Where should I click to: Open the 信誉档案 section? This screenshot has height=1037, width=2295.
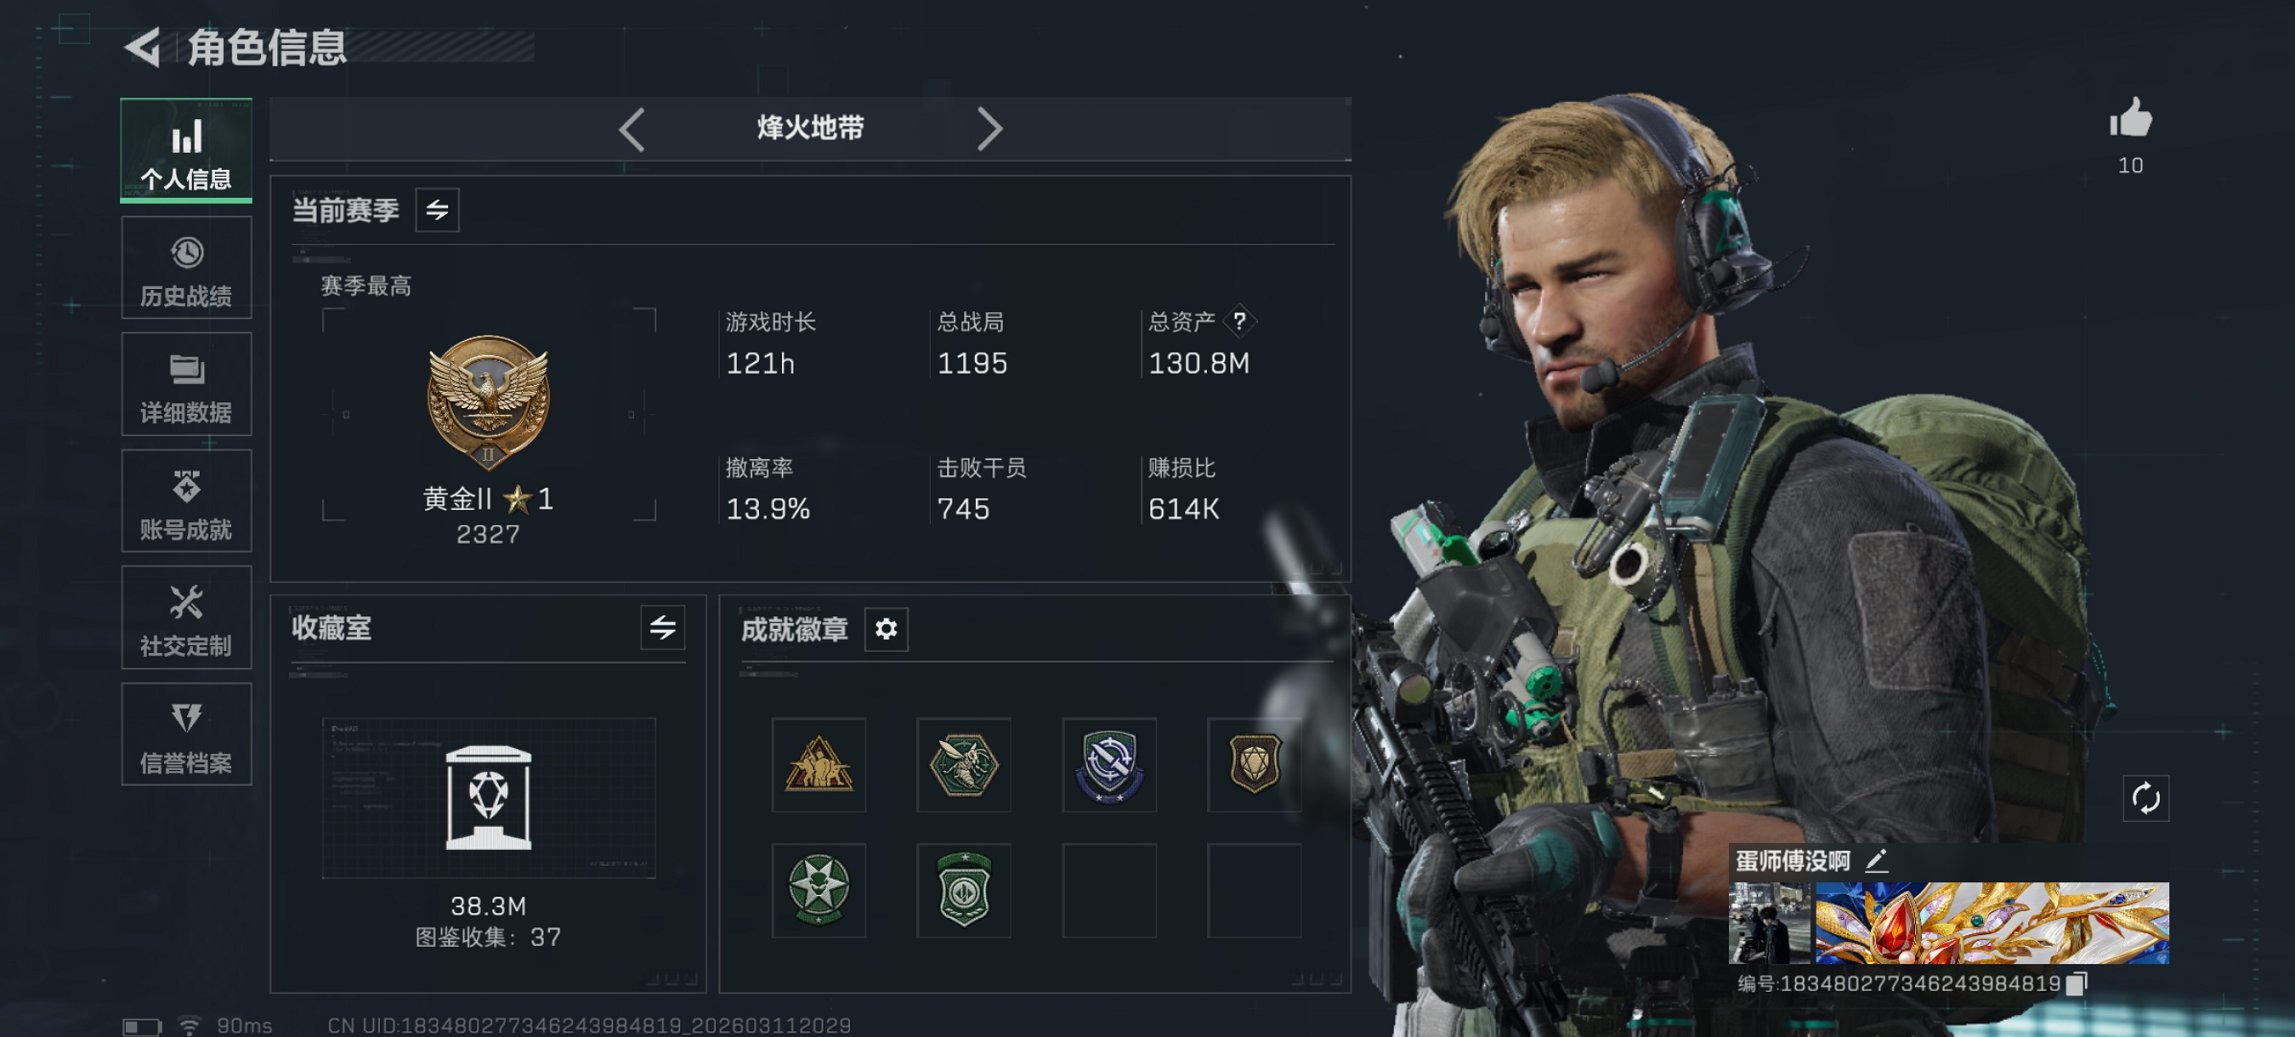point(186,735)
